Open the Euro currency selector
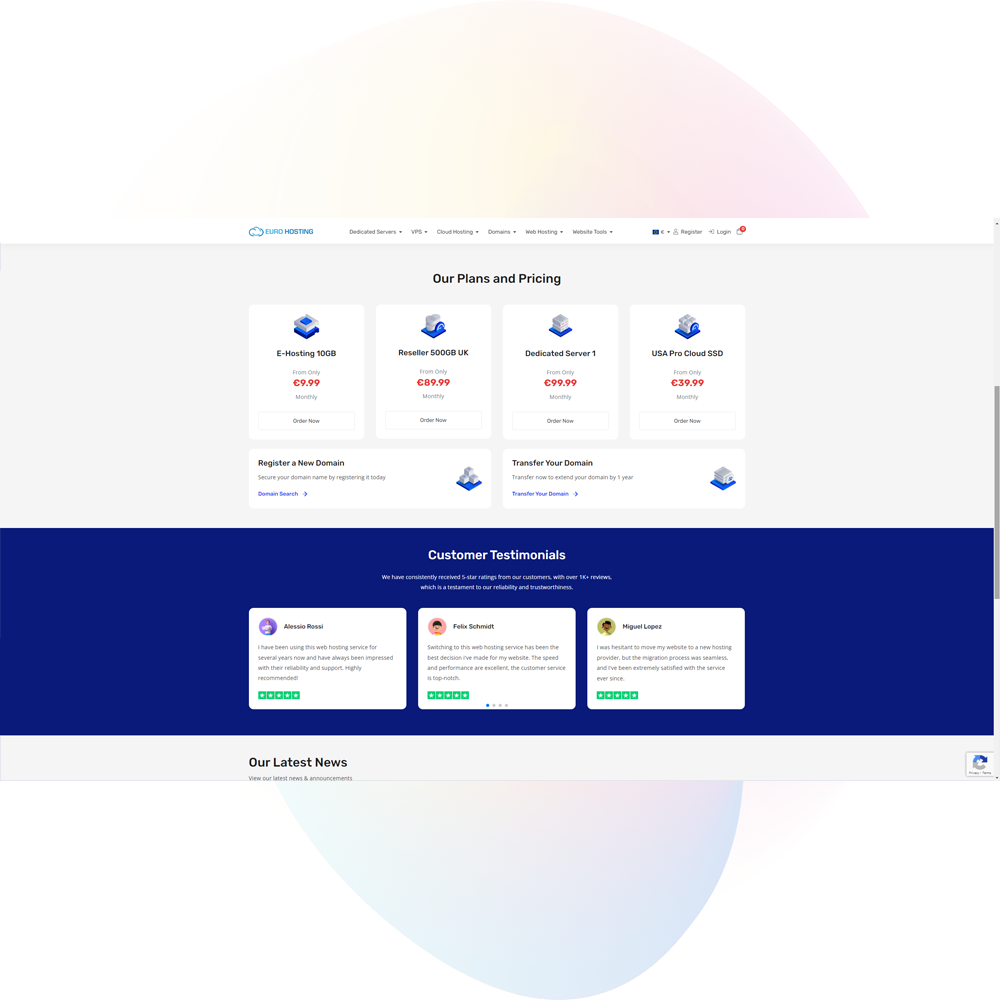1000x1000 pixels. point(659,231)
